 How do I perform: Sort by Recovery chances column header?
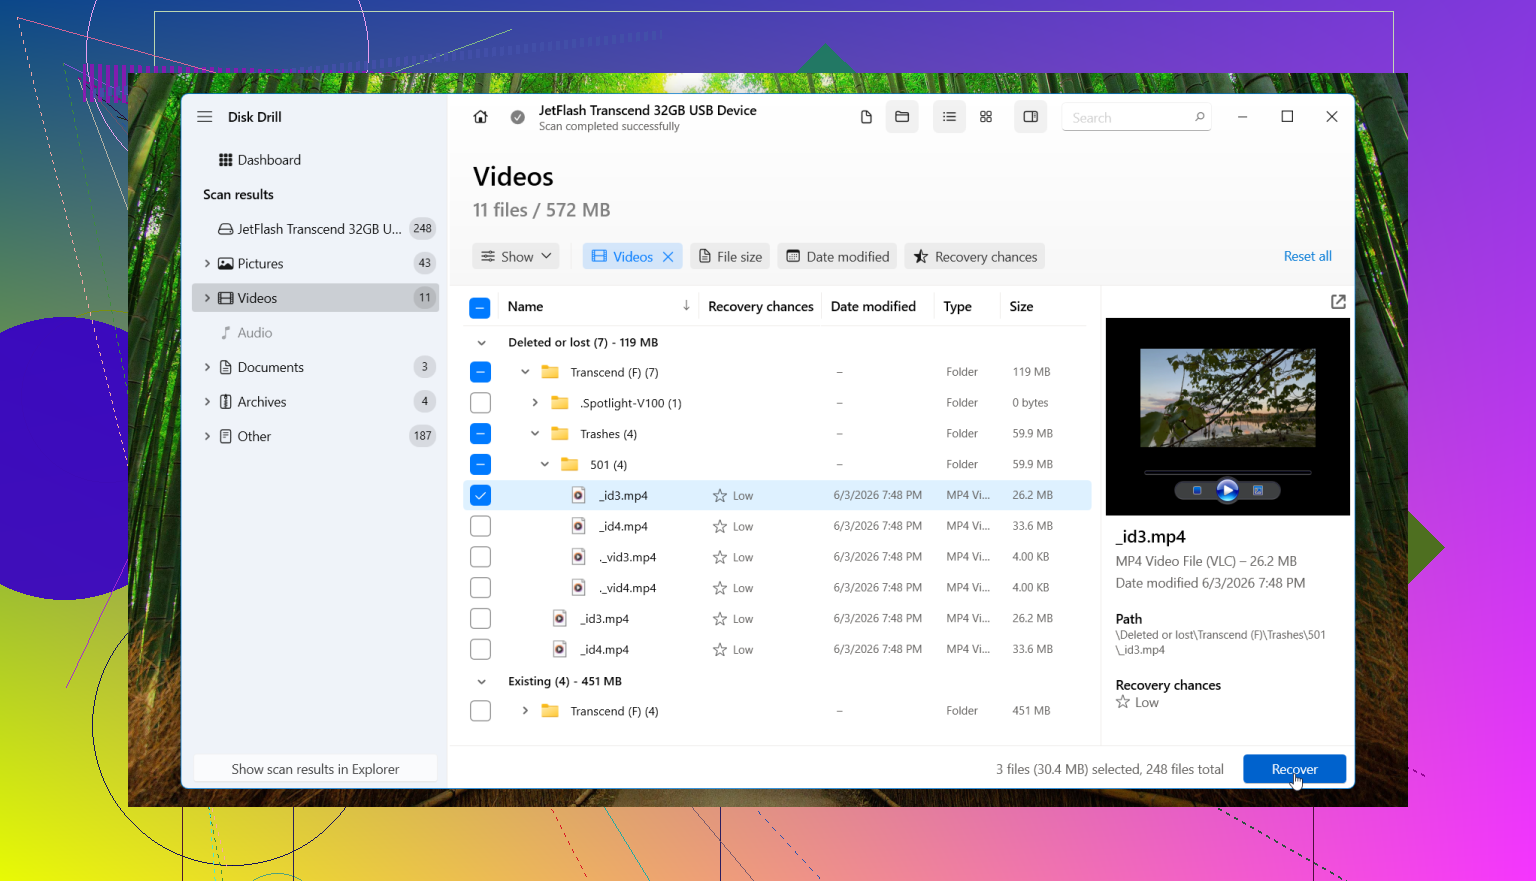tap(760, 307)
